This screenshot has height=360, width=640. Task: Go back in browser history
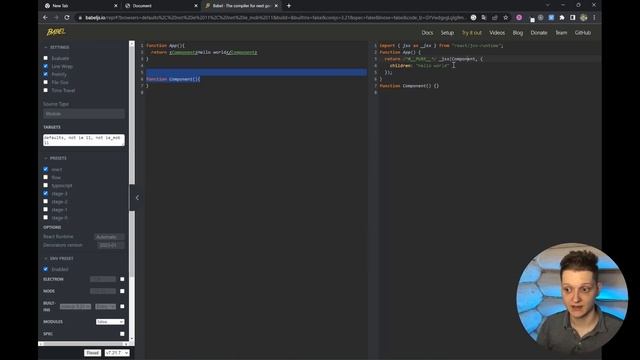45,18
